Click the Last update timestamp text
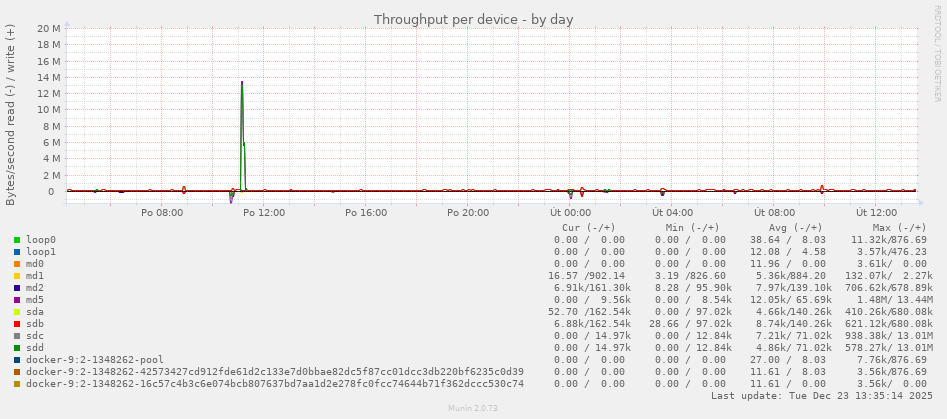947x419 pixels. (x=821, y=396)
